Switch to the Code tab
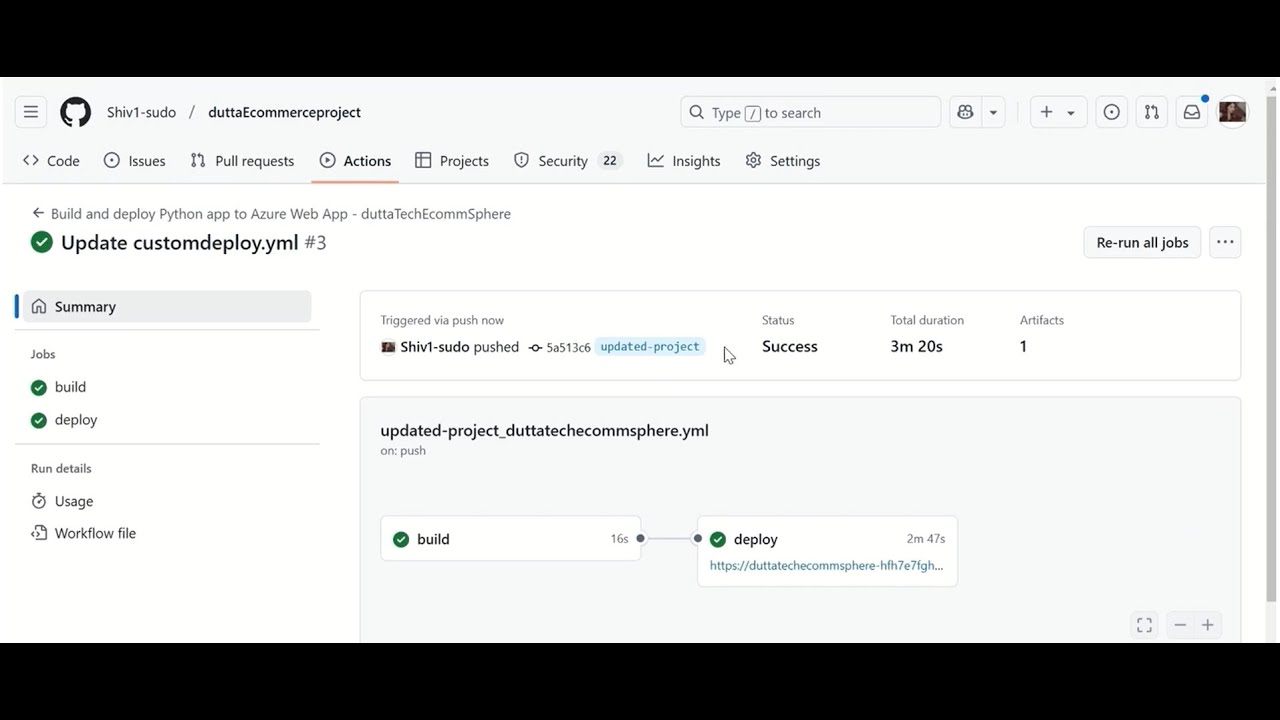 [x=51, y=160]
